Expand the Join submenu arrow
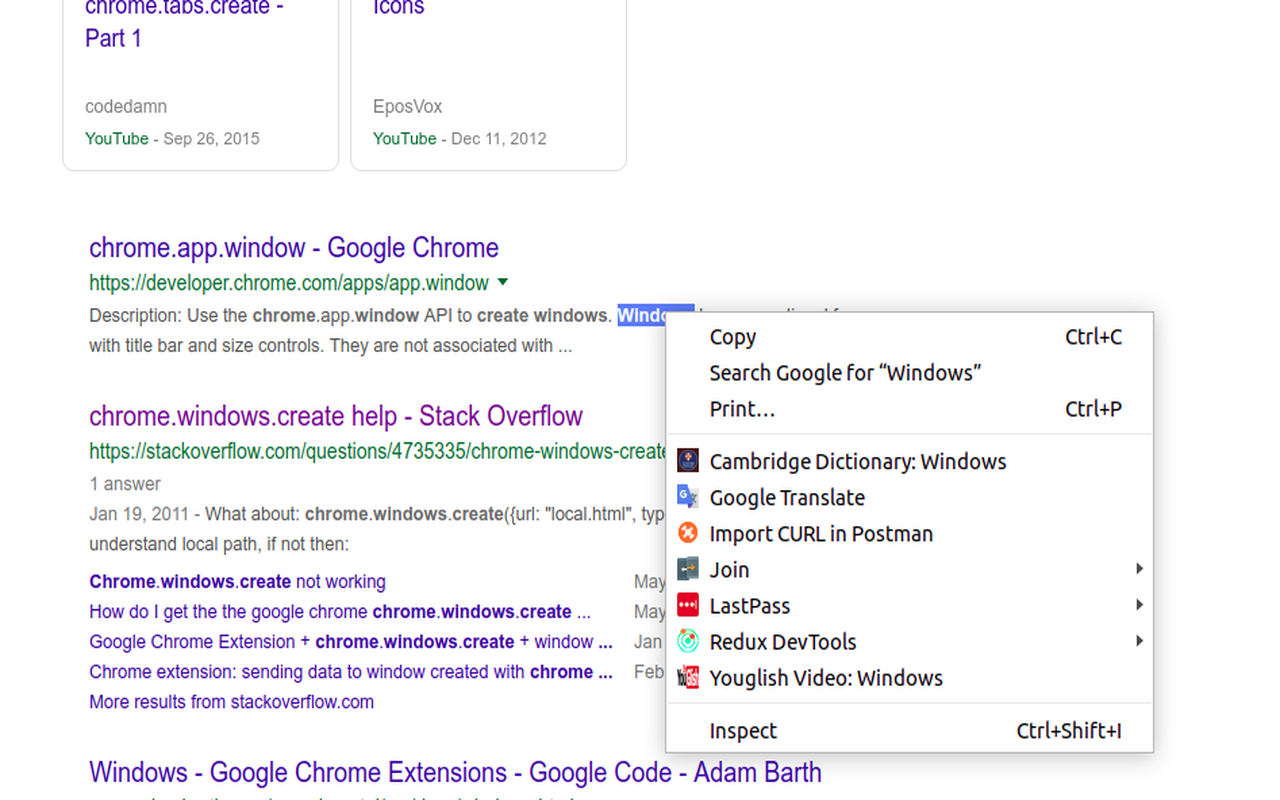This screenshot has height=800, width=1280. click(x=1139, y=569)
